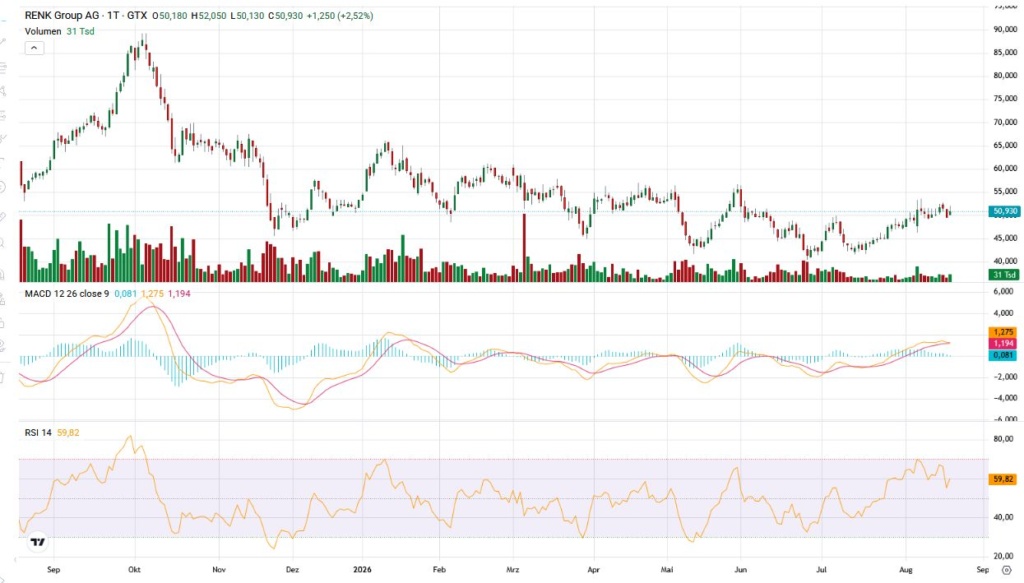Click the -2,000 MACD axis label
This screenshot has height=583, width=1024.
point(1003,377)
